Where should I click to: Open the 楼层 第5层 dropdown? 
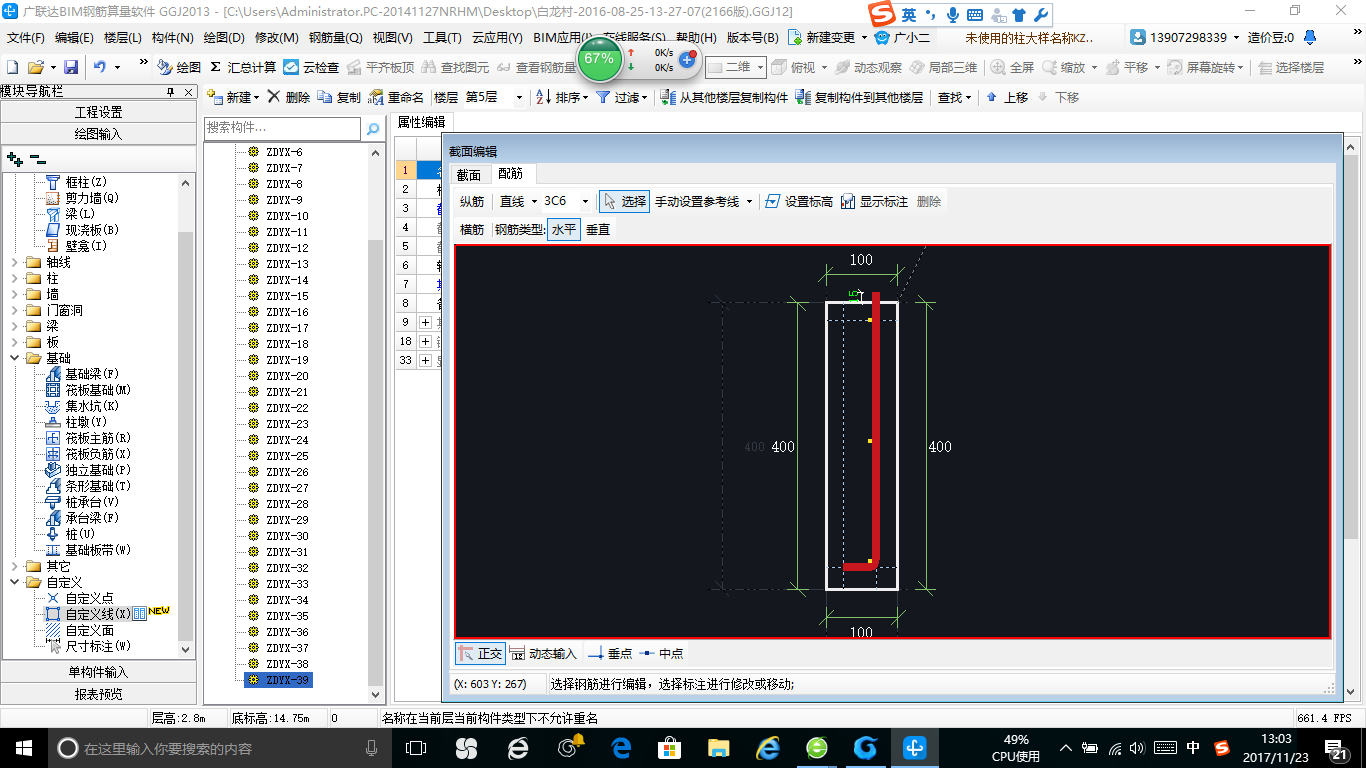click(x=519, y=97)
